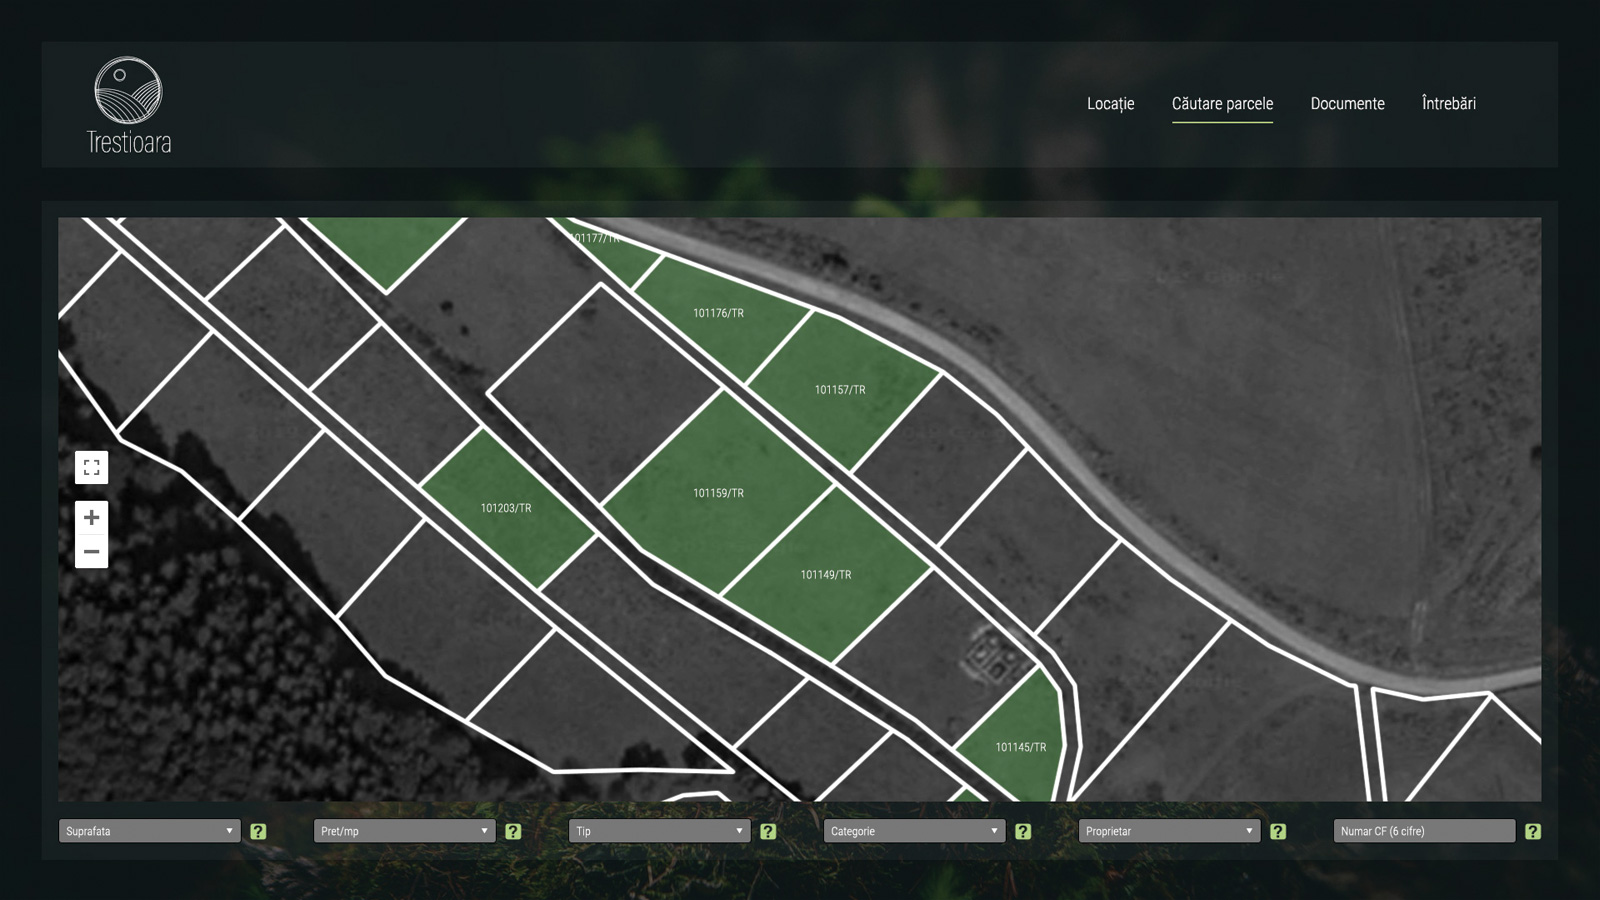
Task: Toggle fullscreen map view
Action: tap(91, 467)
